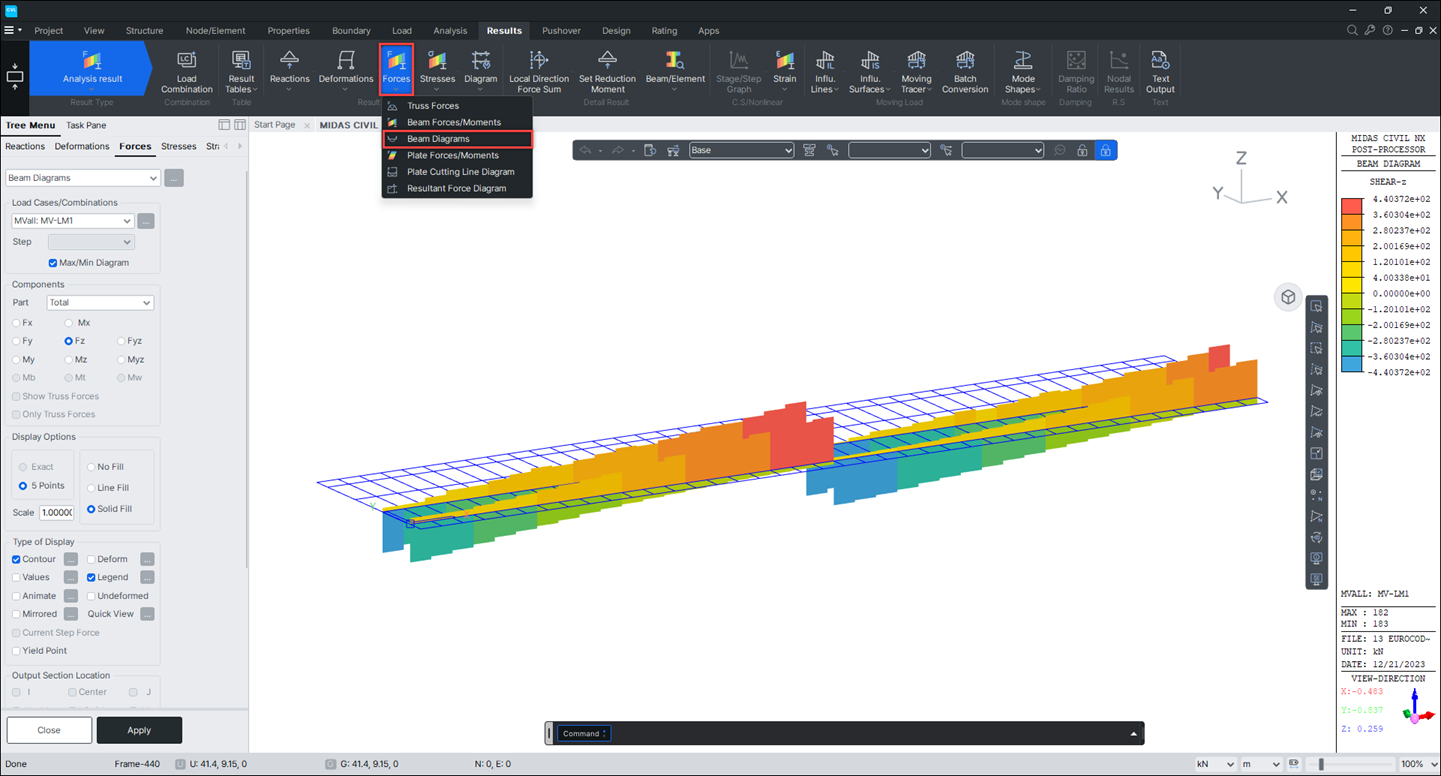The height and width of the screenshot is (776, 1441).
Task: Open the kN force unit dropdown
Action: click(1215, 764)
